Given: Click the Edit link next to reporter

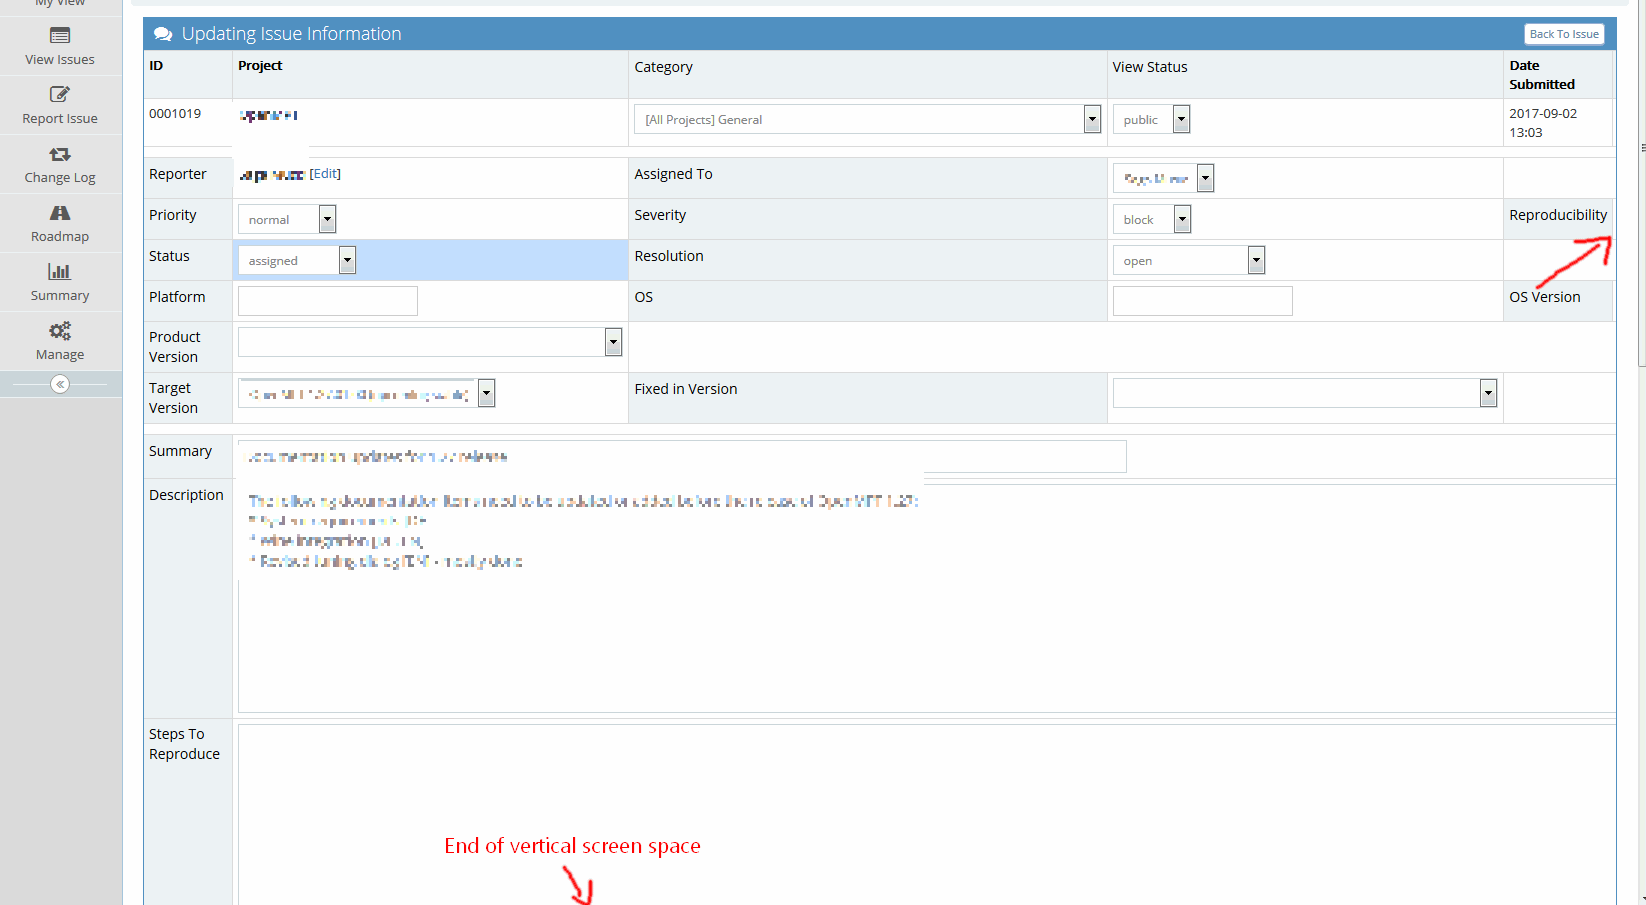Looking at the screenshot, I should (x=325, y=174).
